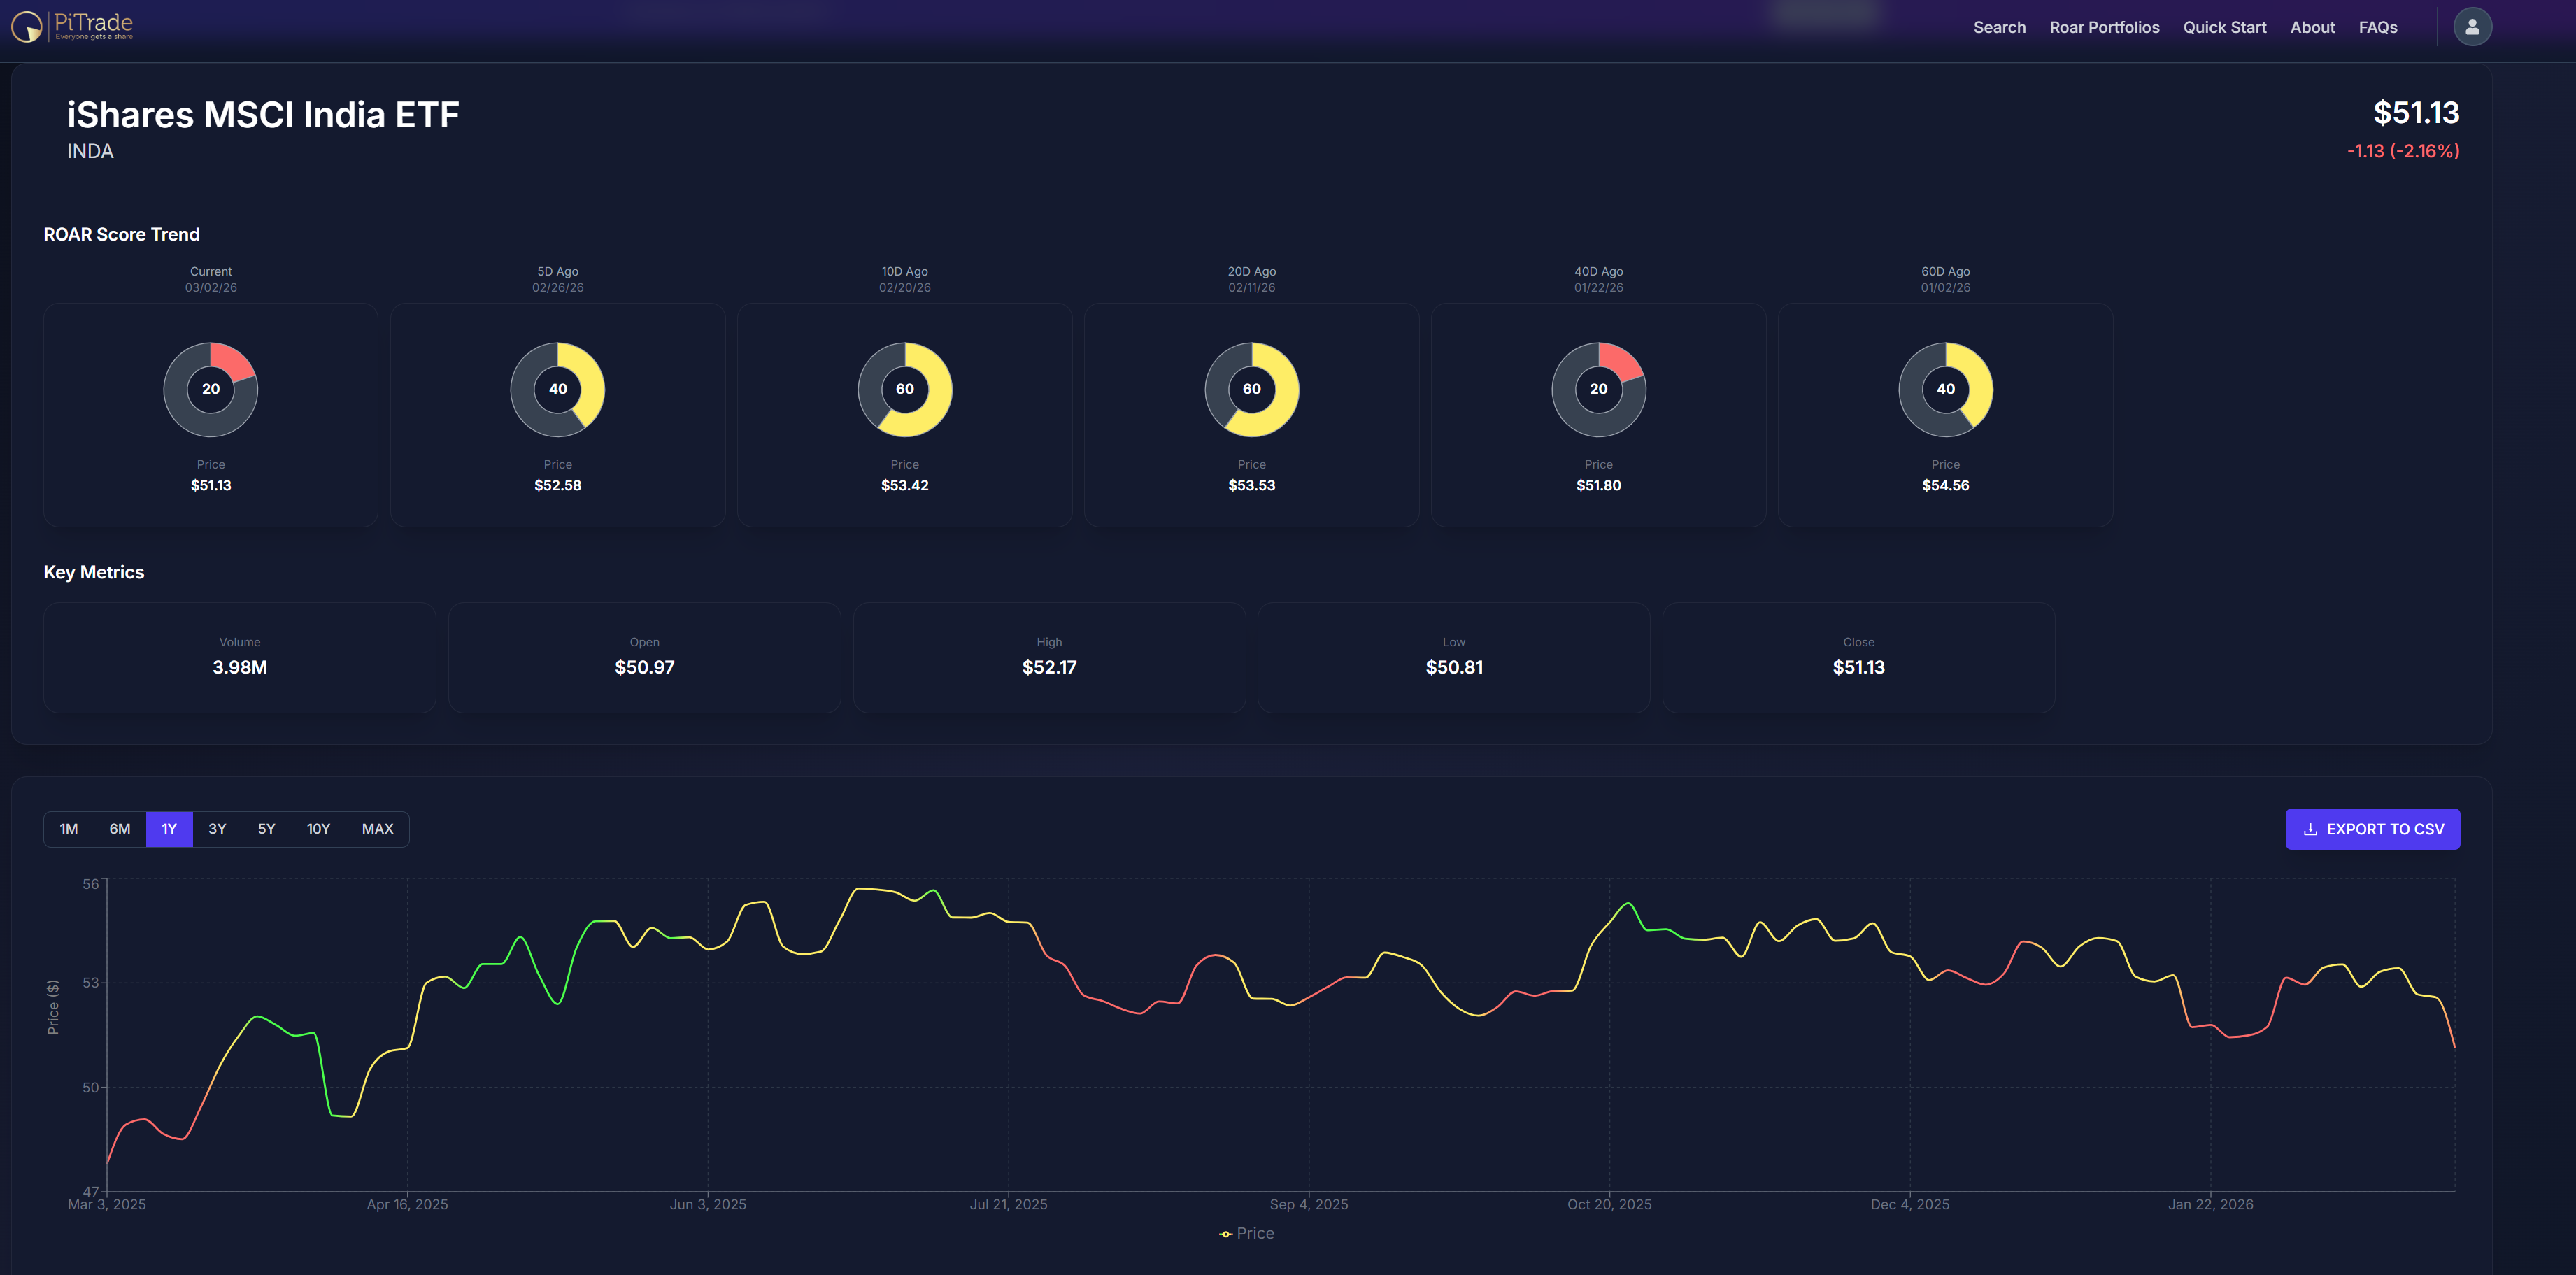Switch chart to 5Y range
Image resolution: width=2576 pixels, height=1275 pixels.
[x=266, y=829]
